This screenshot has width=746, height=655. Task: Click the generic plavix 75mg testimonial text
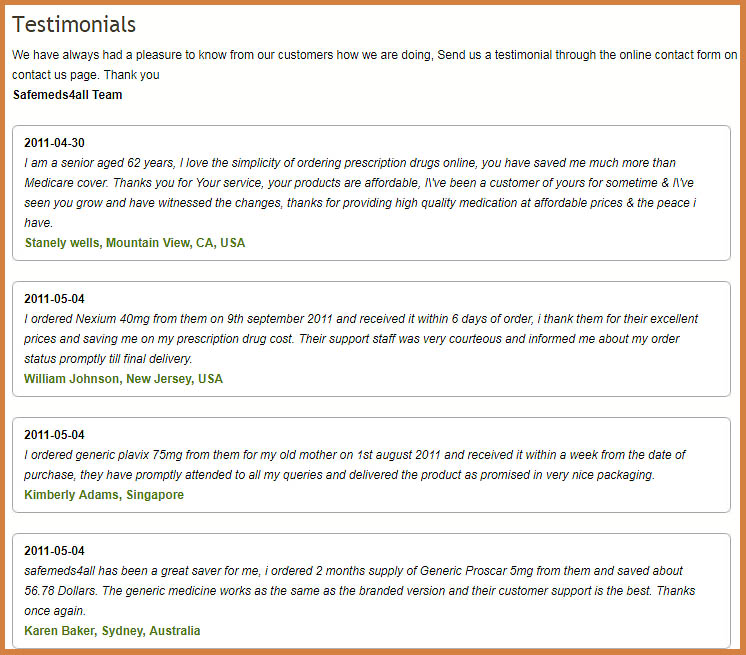(355, 465)
